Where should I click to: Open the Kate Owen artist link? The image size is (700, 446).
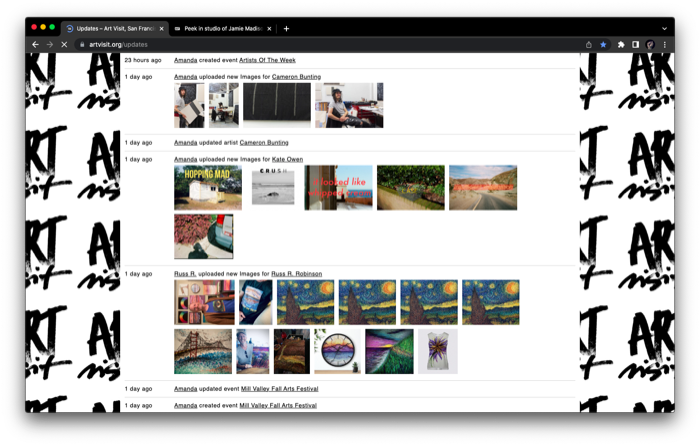tap(287, 159)
